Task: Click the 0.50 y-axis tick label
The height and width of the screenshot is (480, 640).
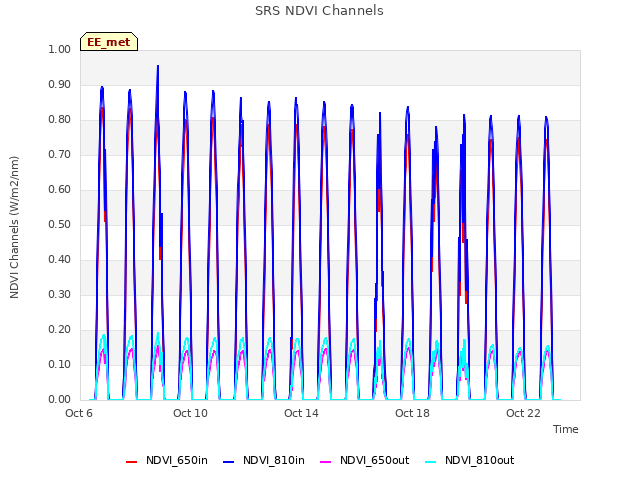Action: 60,224
